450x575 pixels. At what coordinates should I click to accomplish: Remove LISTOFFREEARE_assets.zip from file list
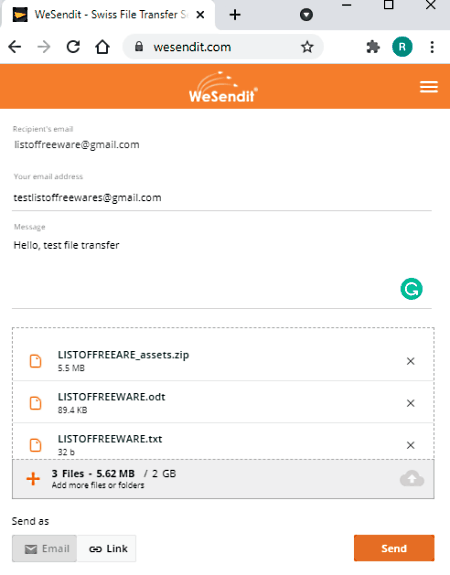(x=410, y=361)
